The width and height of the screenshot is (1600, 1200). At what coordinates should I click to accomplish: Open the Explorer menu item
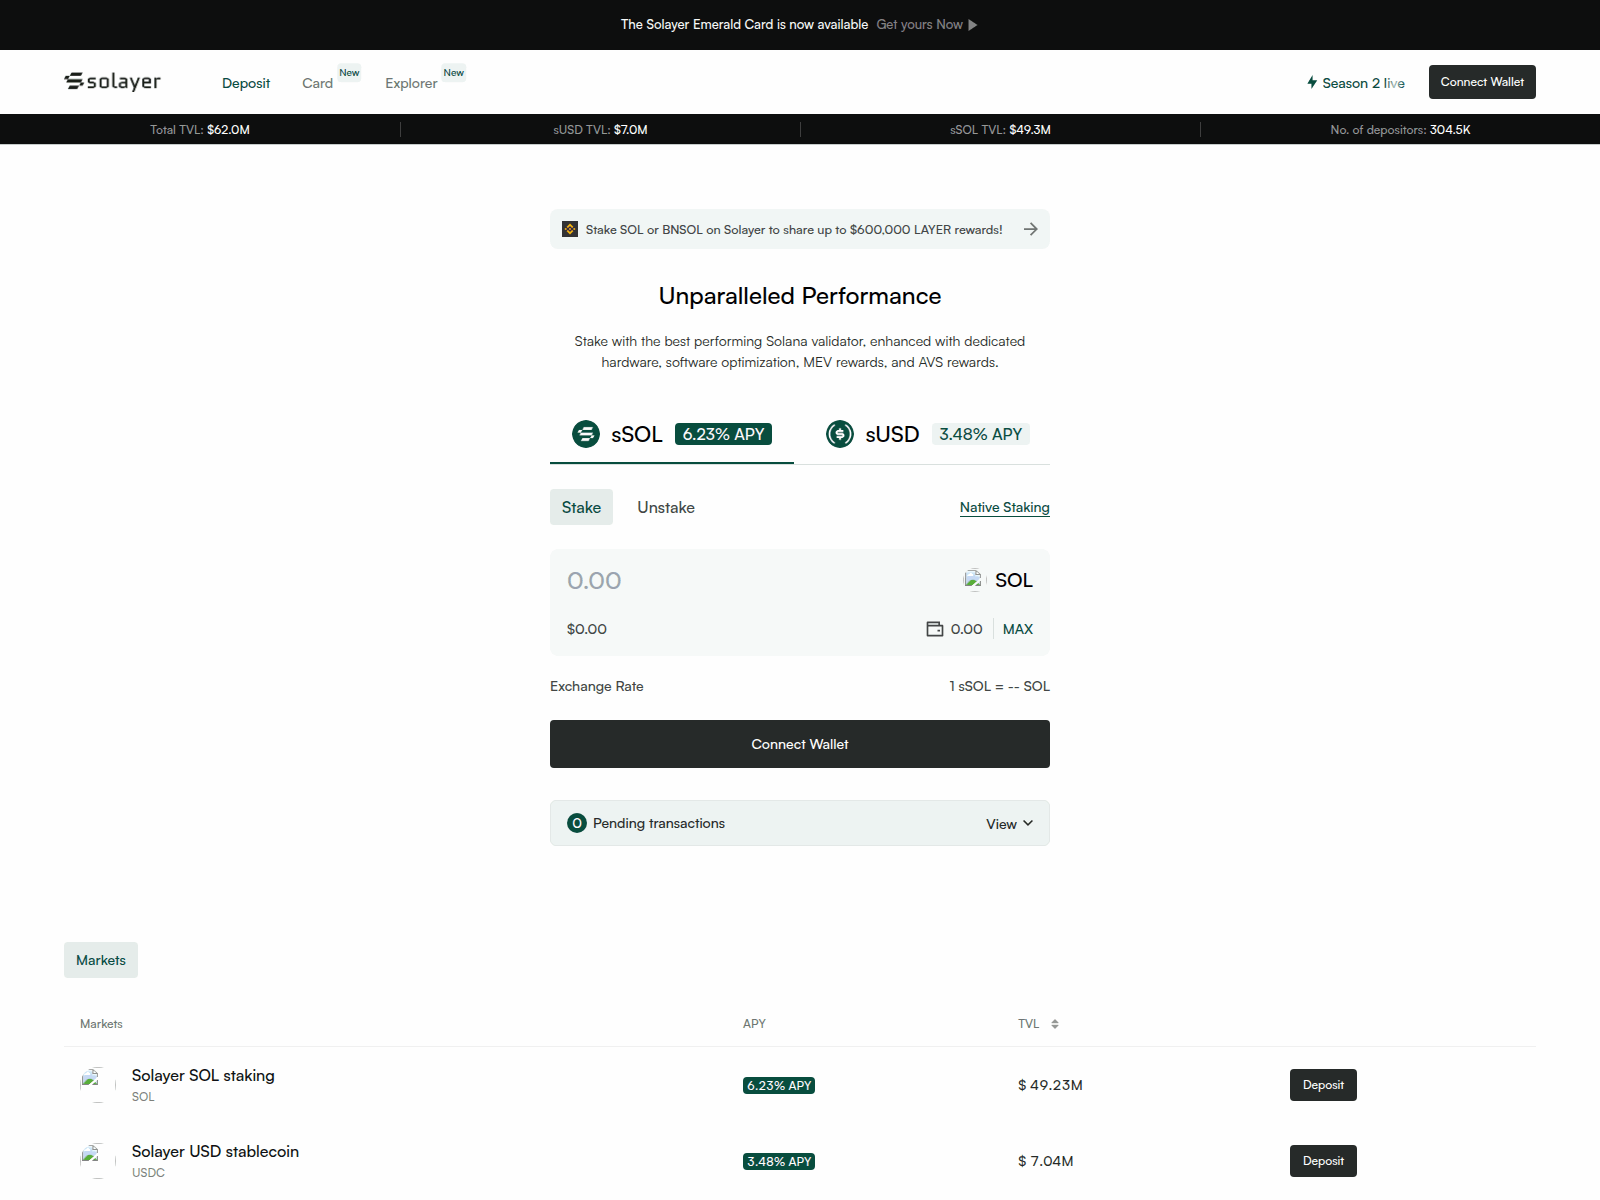tap(410, 83)
